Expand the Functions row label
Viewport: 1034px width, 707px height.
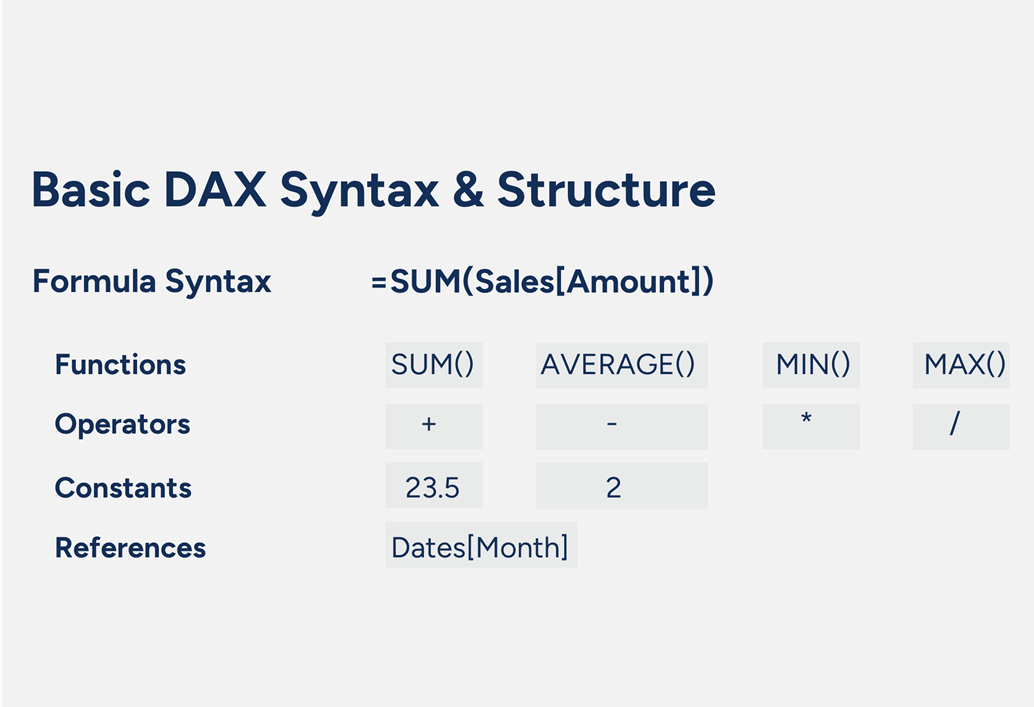point(119,365)
